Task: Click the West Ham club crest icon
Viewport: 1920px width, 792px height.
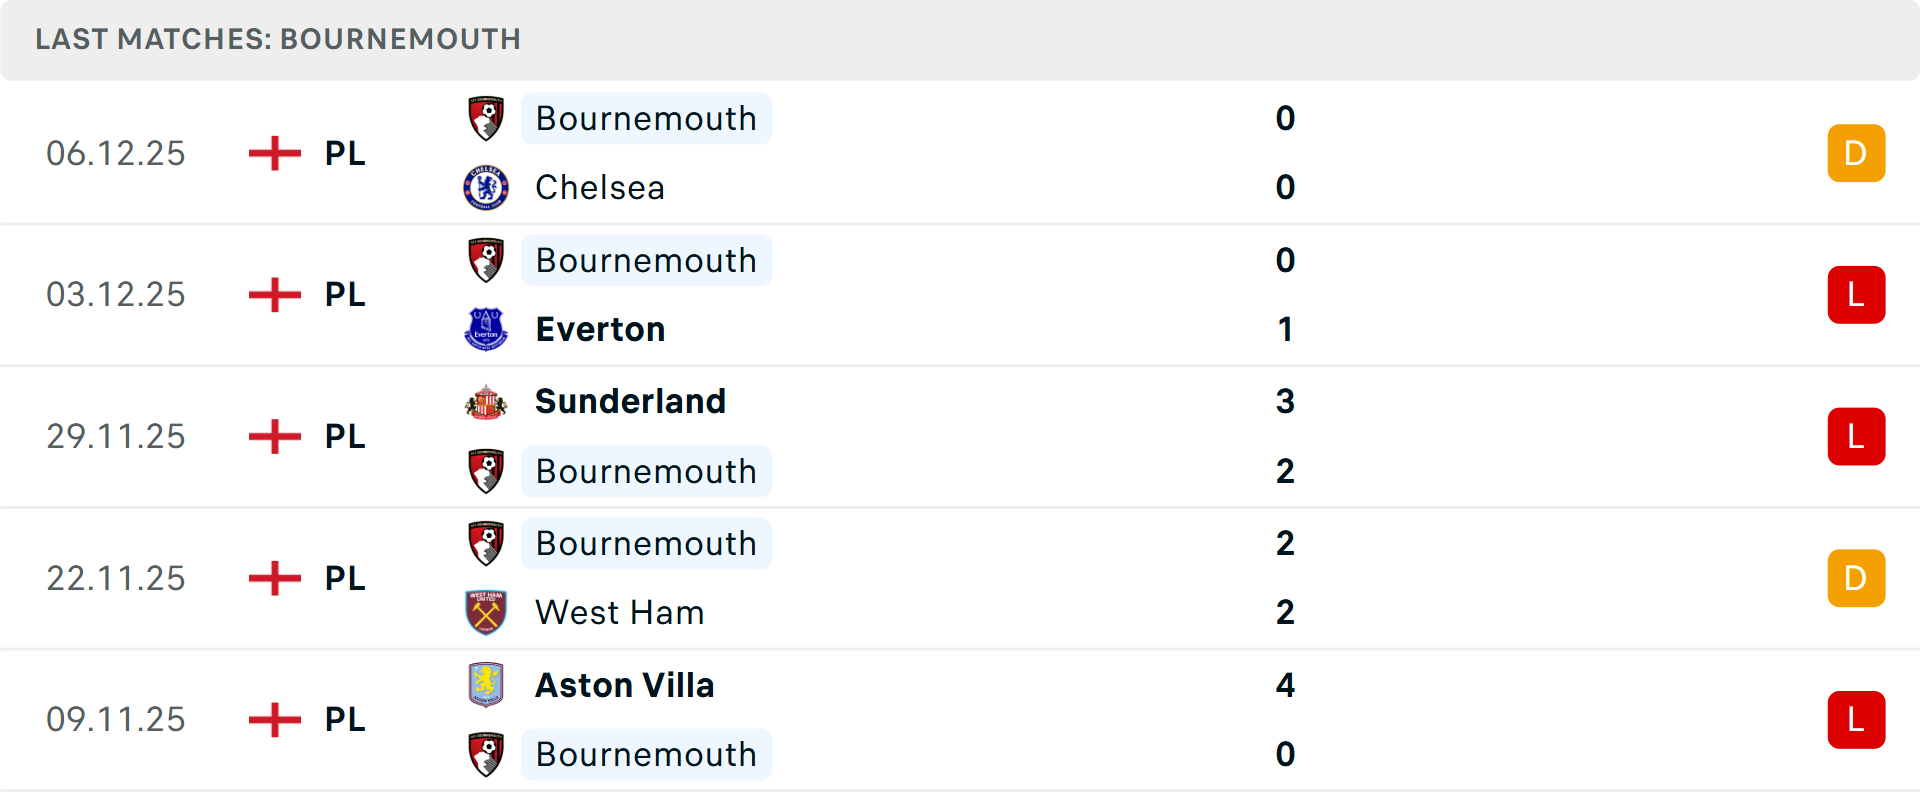Action: click(486, 612)
